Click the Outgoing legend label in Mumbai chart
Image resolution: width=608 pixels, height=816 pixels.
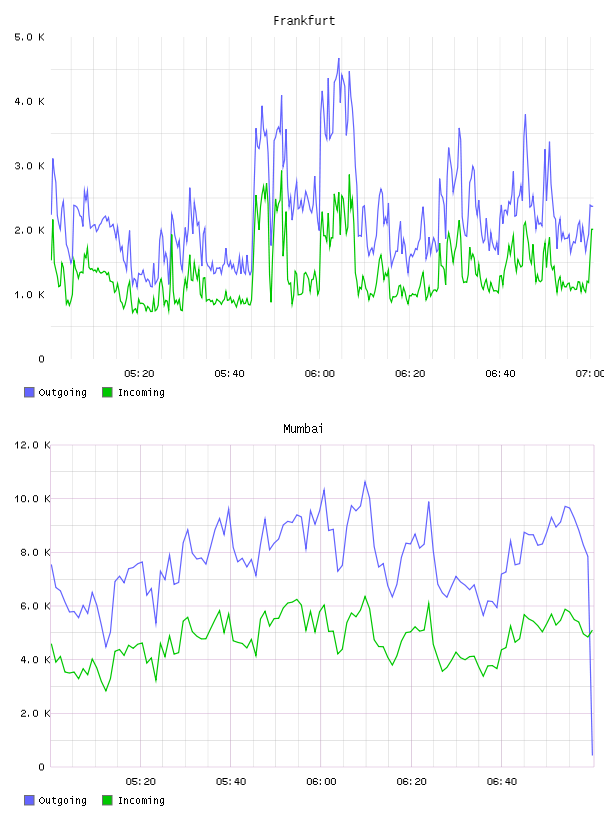(x=62, y=801)
